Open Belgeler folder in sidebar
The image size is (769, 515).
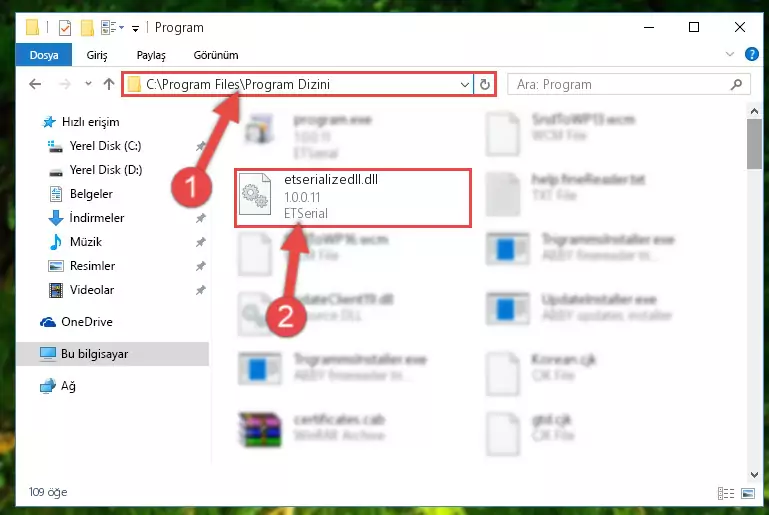click(91, 194)
